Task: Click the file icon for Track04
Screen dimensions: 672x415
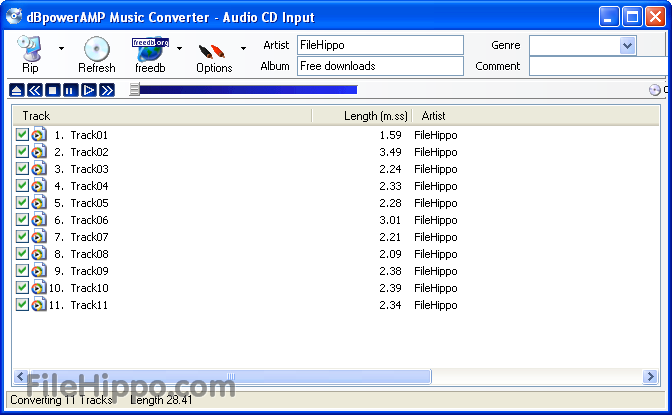Action: [x=39, y=186]
